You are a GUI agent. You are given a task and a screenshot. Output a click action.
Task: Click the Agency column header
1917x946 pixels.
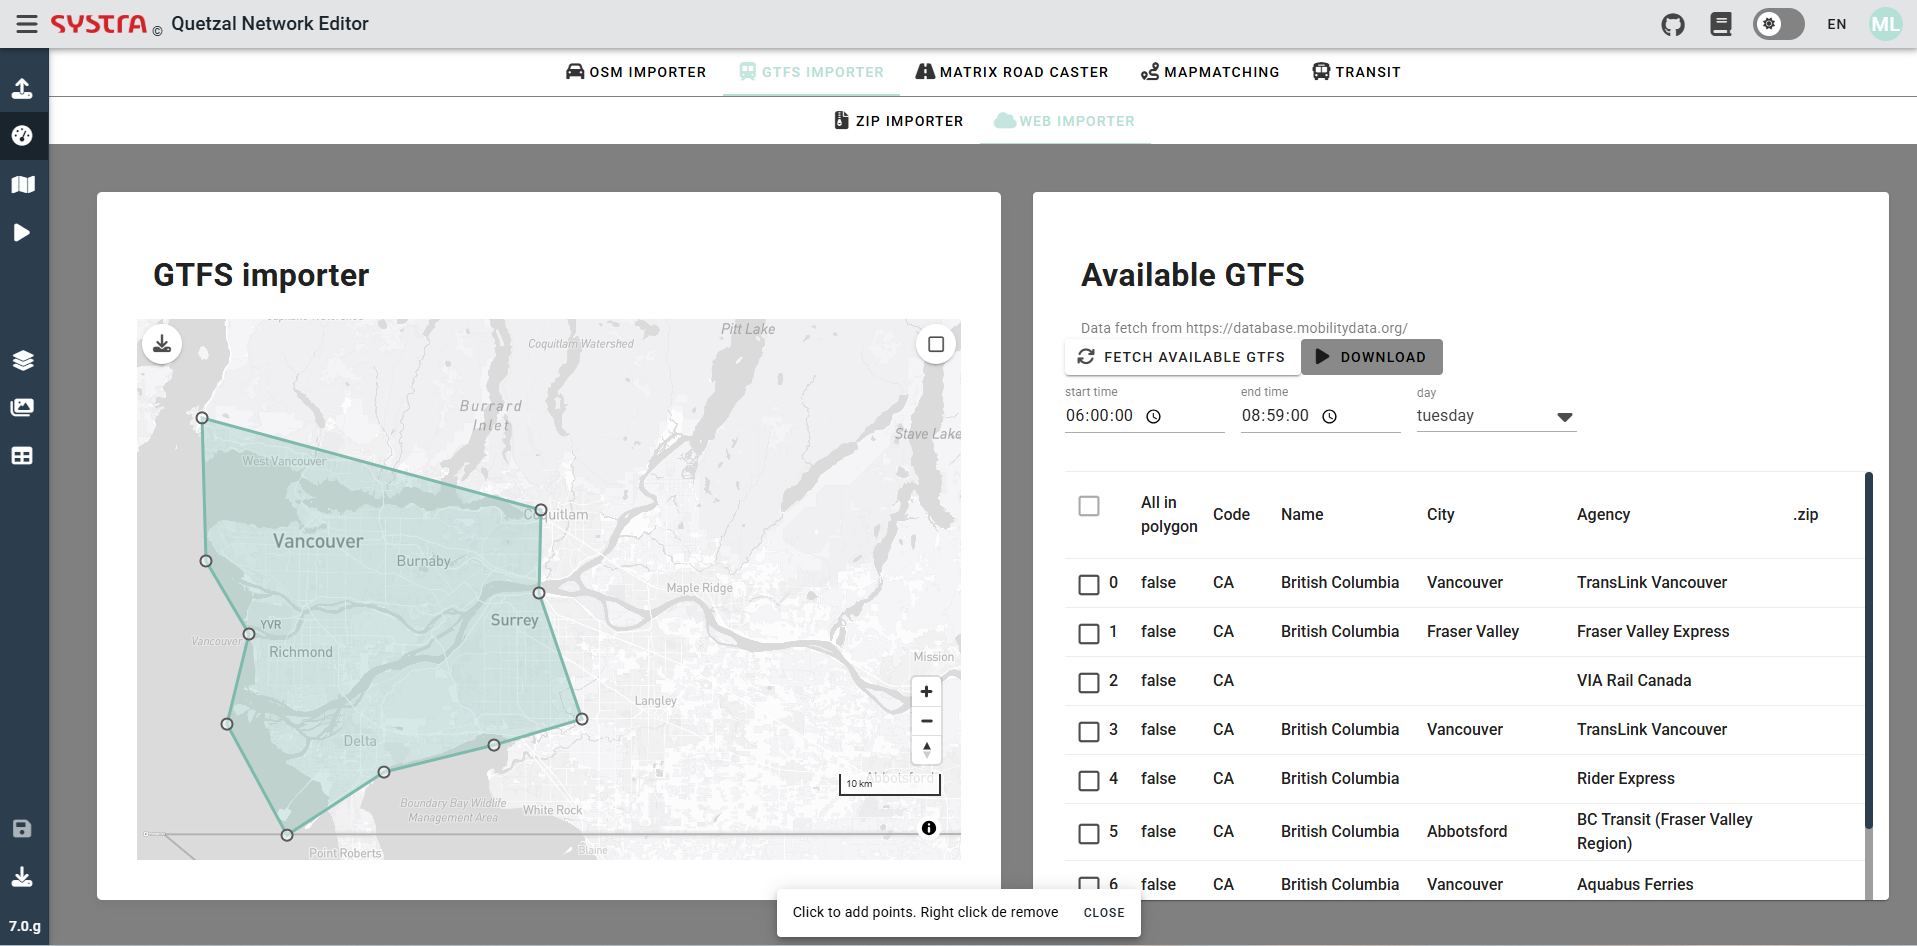(1603, 514)
